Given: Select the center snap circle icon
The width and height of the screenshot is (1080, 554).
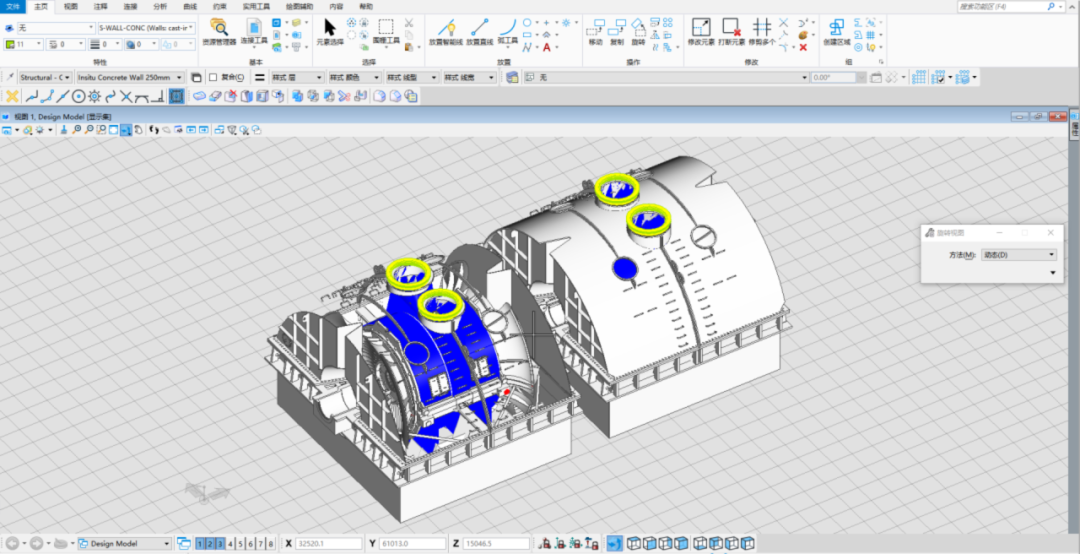Looking at the screenshot, I should (79, 96).
